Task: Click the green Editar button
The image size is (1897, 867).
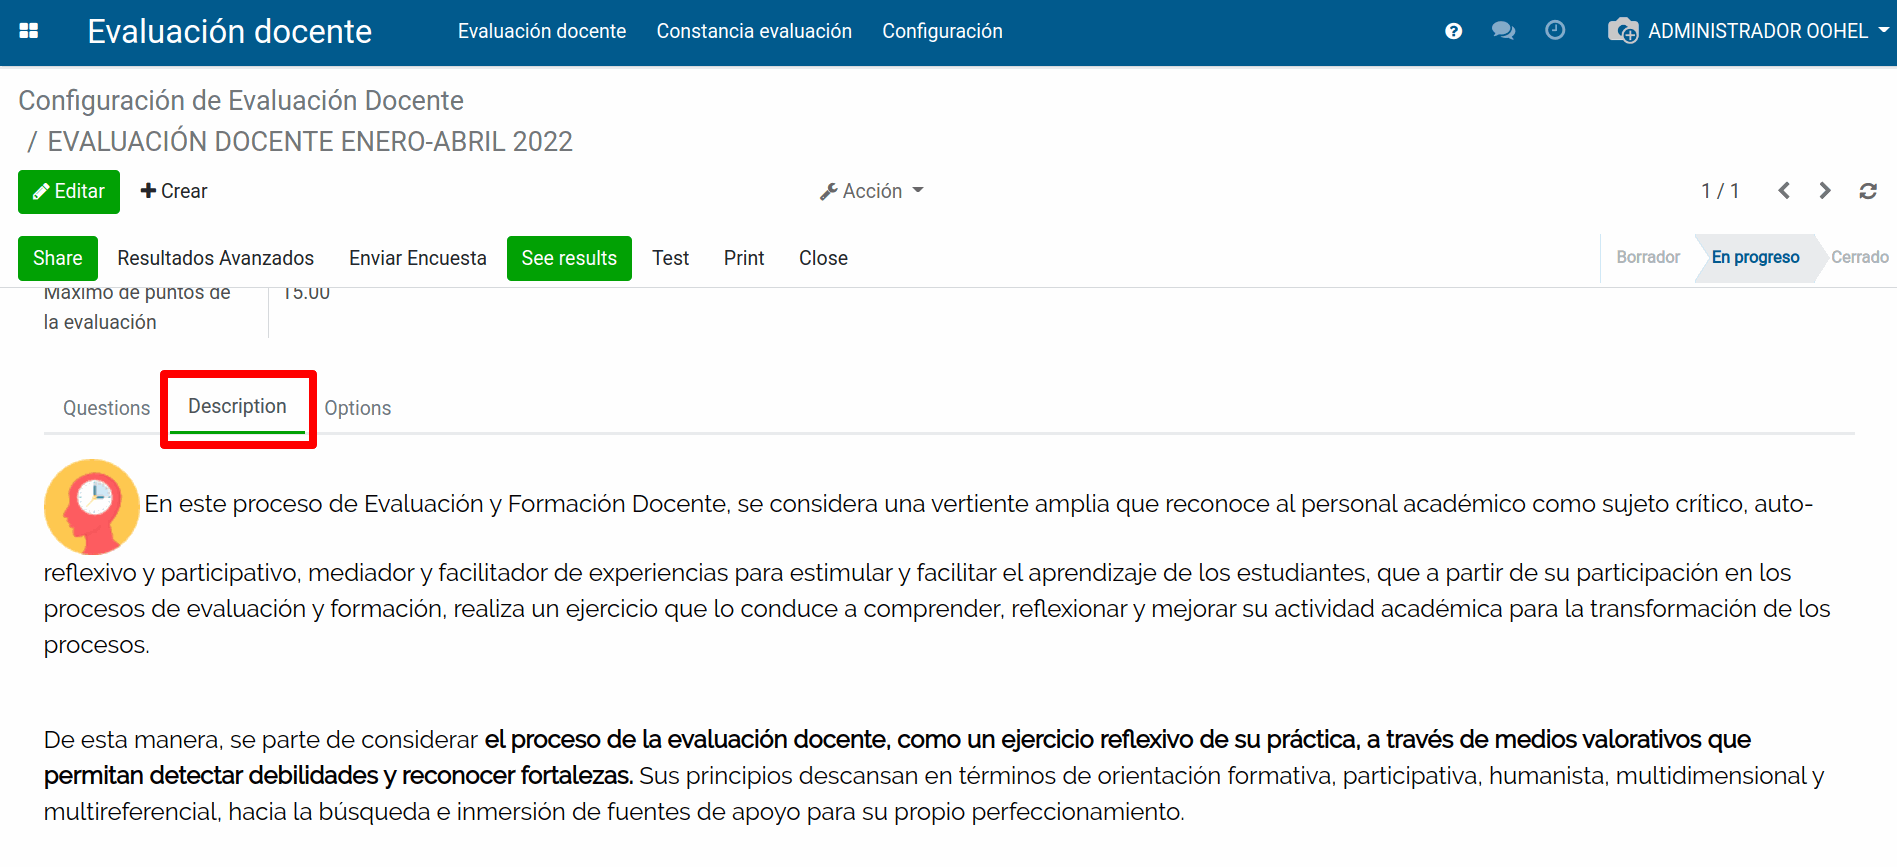Action: click(x=69, y=192)
